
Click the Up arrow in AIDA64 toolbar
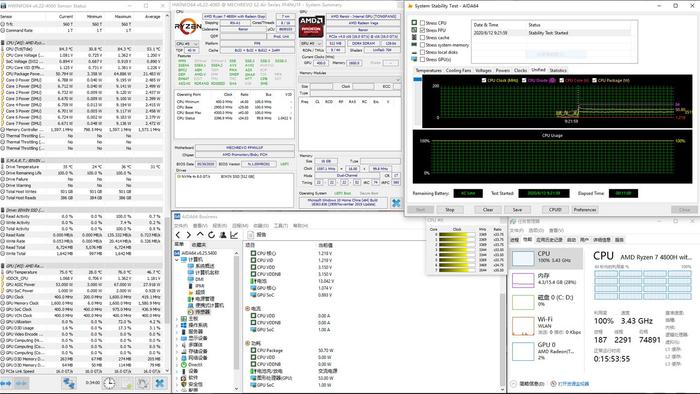(x=200, y=235)
